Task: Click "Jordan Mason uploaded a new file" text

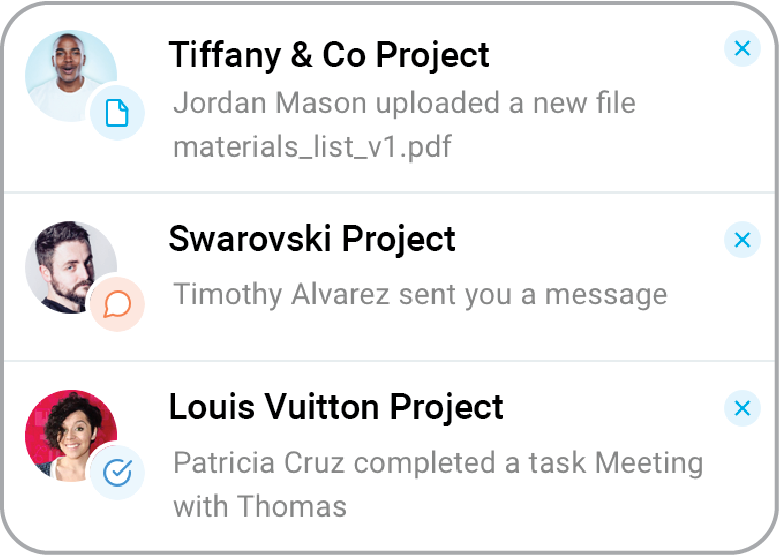Action: (x=404, y=103)
